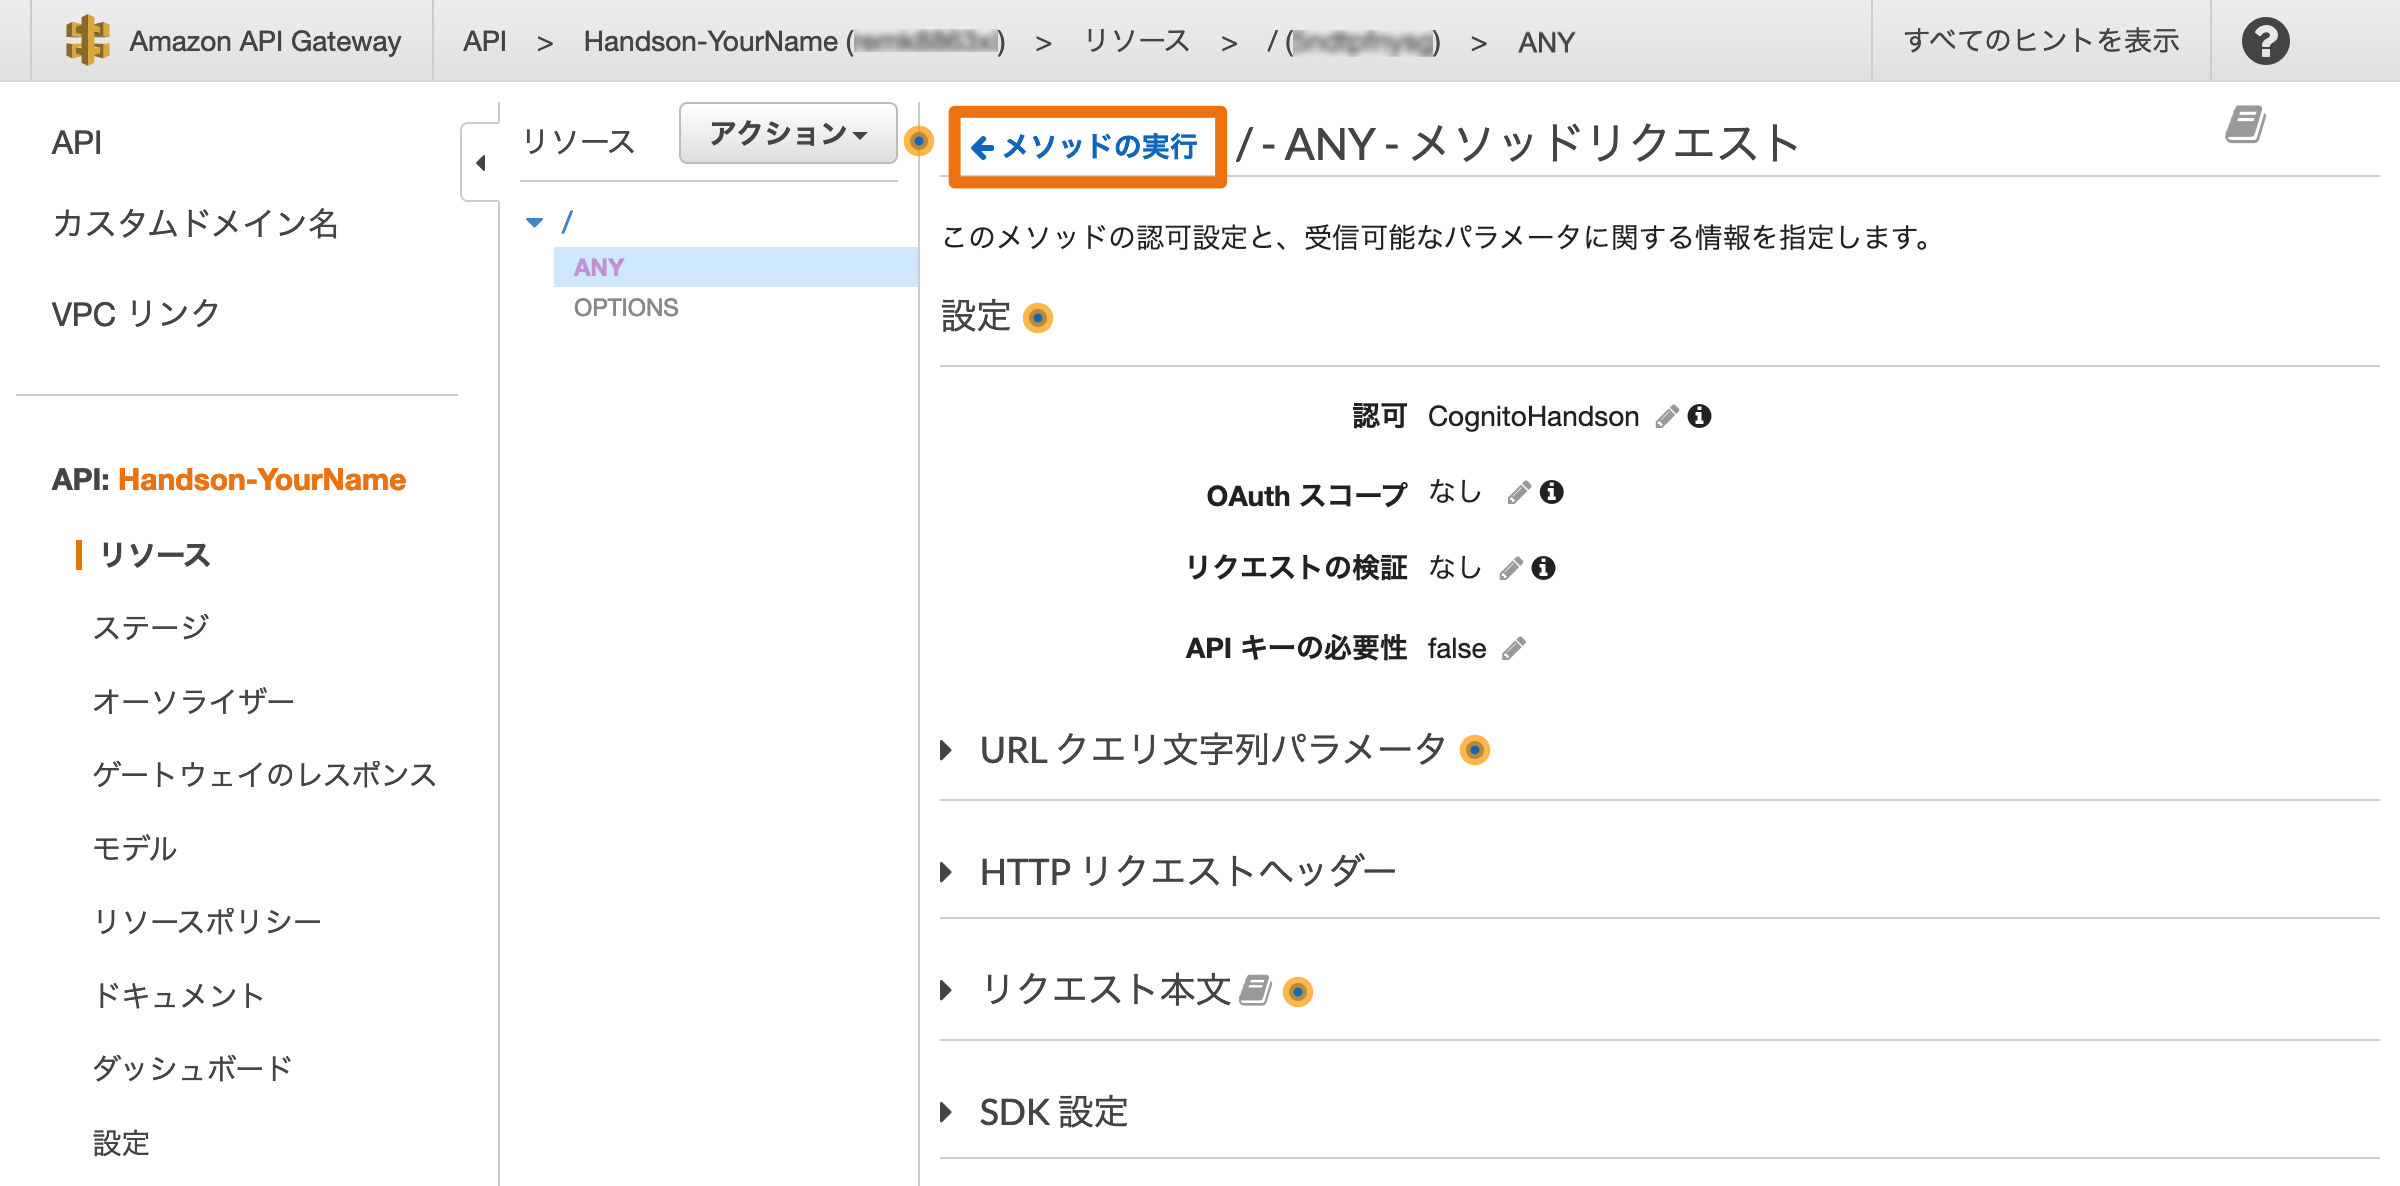Screen dimensions: 2400x1186
Task: Click the ANY breadcrumb item
Action: (1546, 42)
